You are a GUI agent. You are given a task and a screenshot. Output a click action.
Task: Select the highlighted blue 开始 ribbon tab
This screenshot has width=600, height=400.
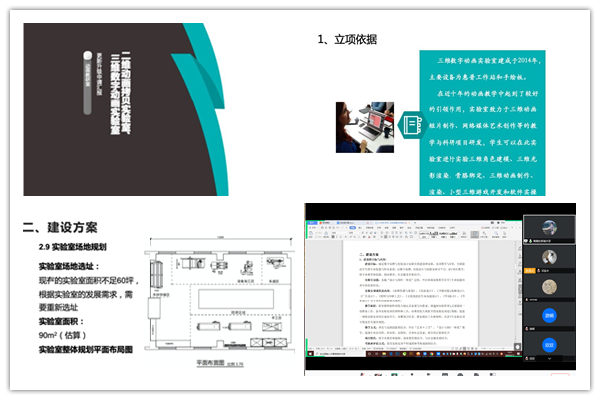(353, 228)
